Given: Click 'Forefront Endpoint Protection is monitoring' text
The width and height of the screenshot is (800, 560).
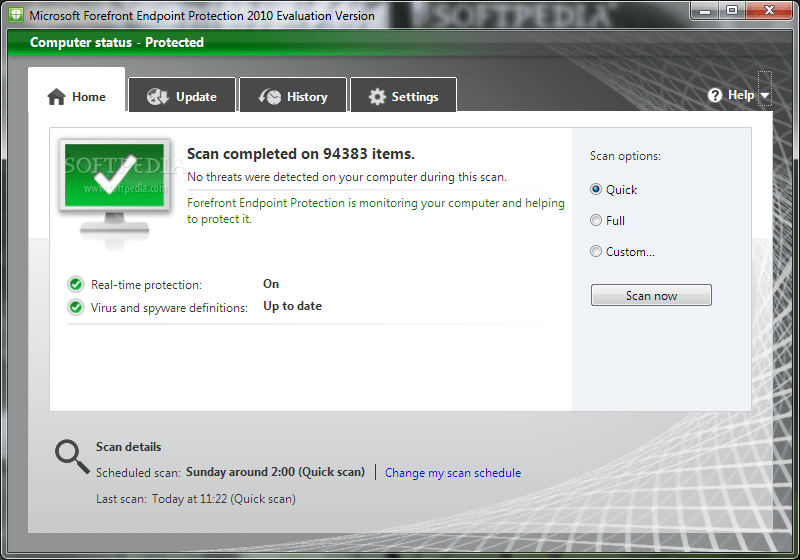Looking at the screenshot, I should (376, 211).
